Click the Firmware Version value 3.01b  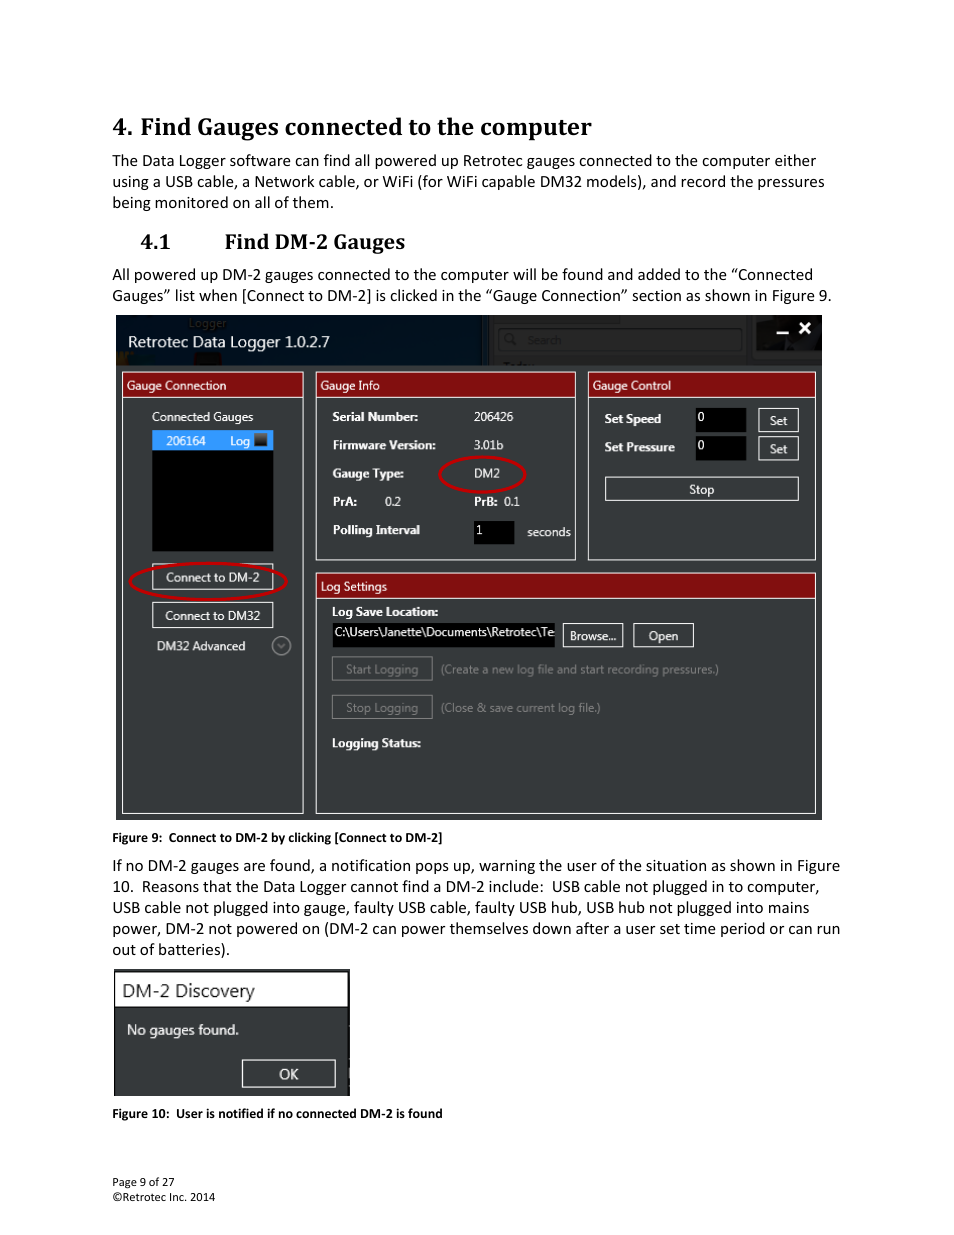(488, 444)
